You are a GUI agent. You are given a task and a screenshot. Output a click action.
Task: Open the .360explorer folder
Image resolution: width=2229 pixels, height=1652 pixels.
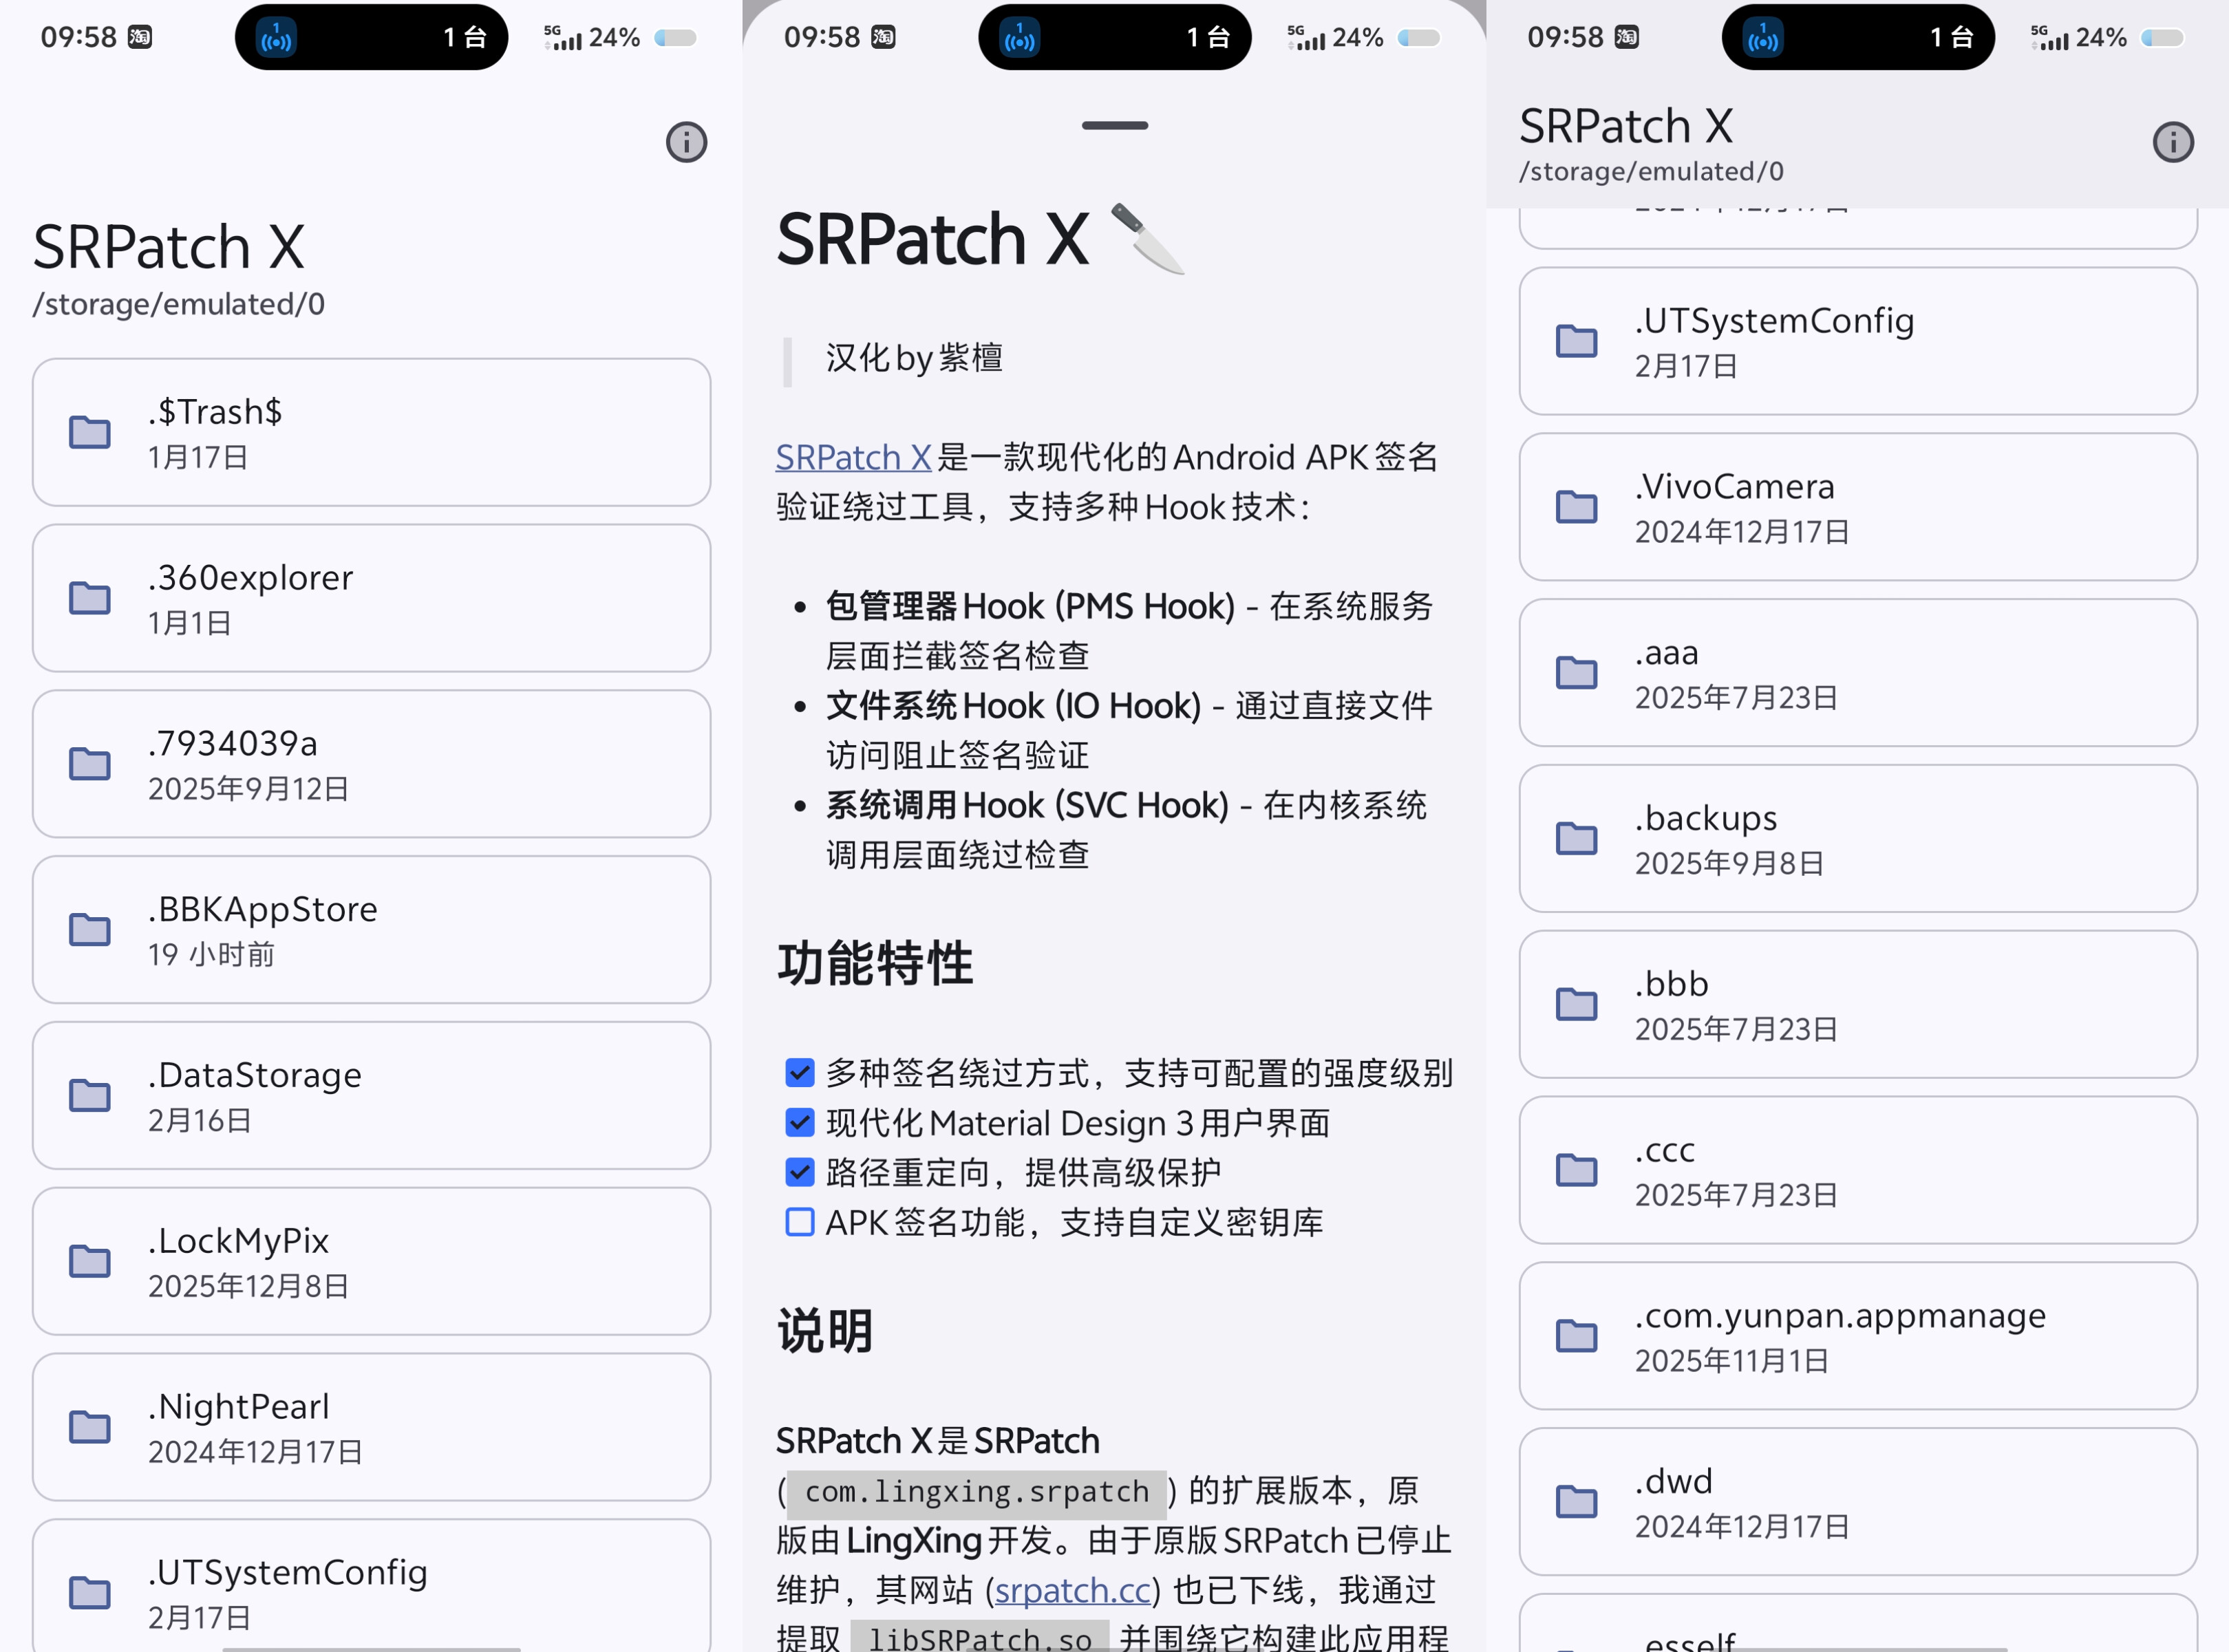point(370,598)
